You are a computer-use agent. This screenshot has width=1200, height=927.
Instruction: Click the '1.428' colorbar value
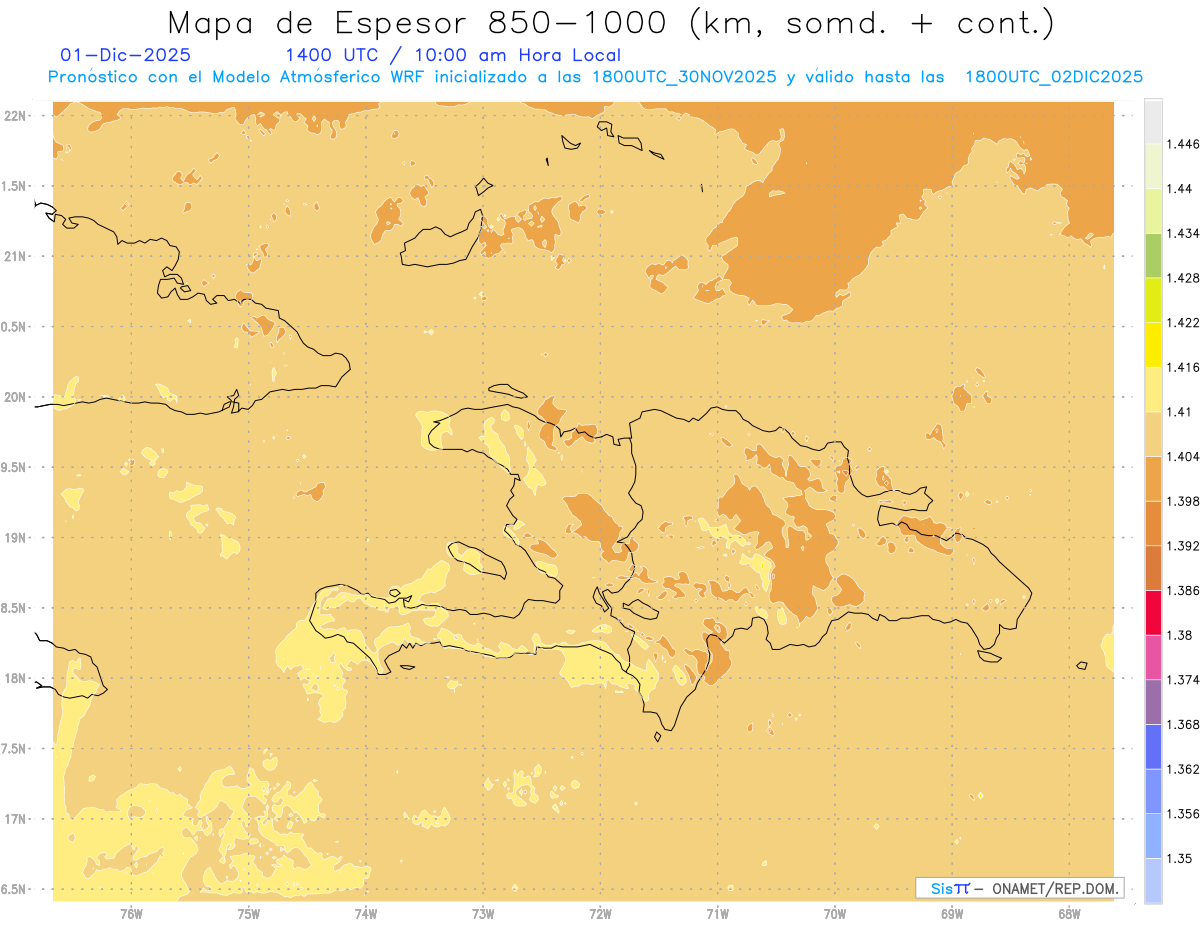[1184, 278]
